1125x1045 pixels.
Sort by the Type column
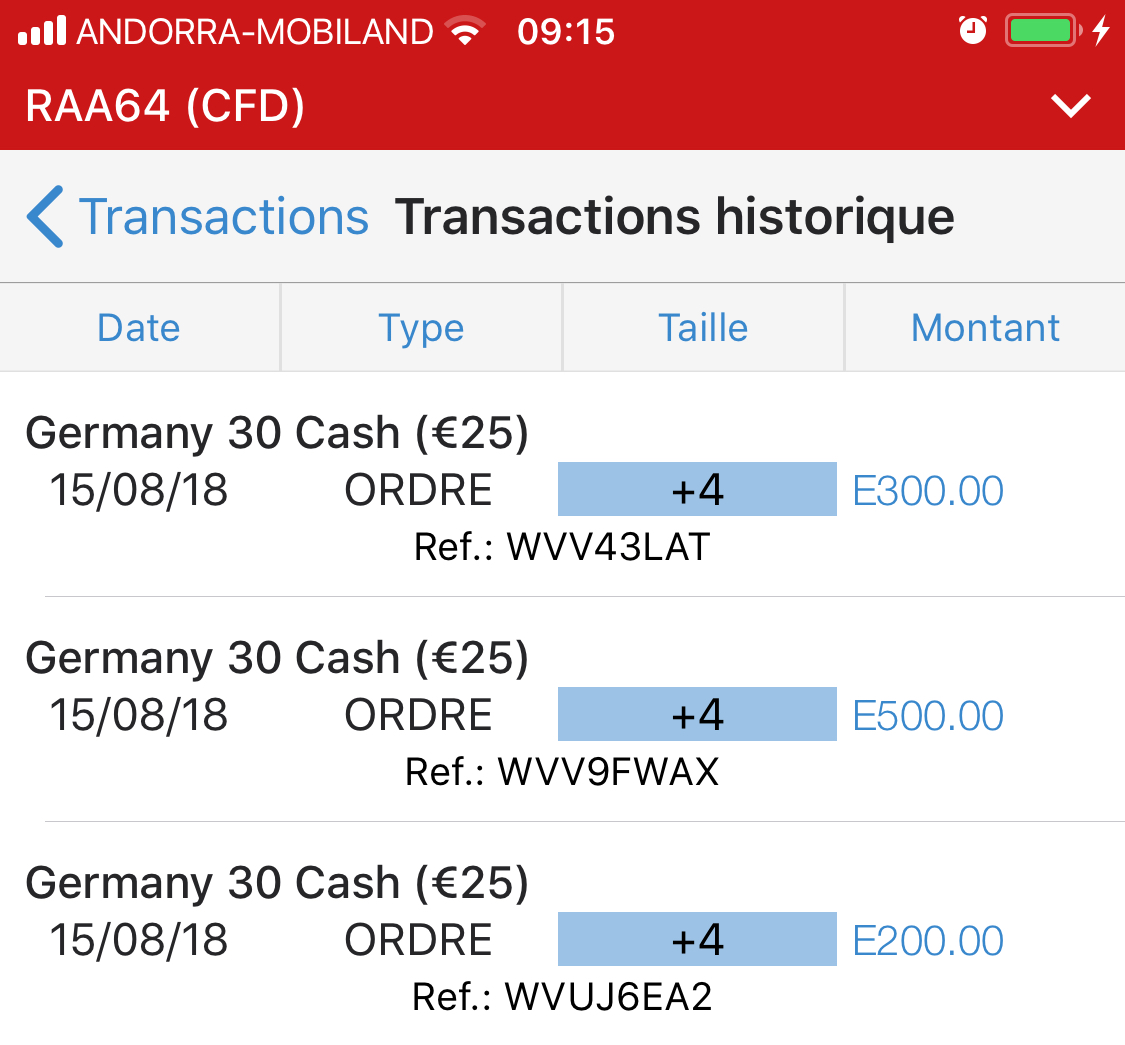coord(421,328)
